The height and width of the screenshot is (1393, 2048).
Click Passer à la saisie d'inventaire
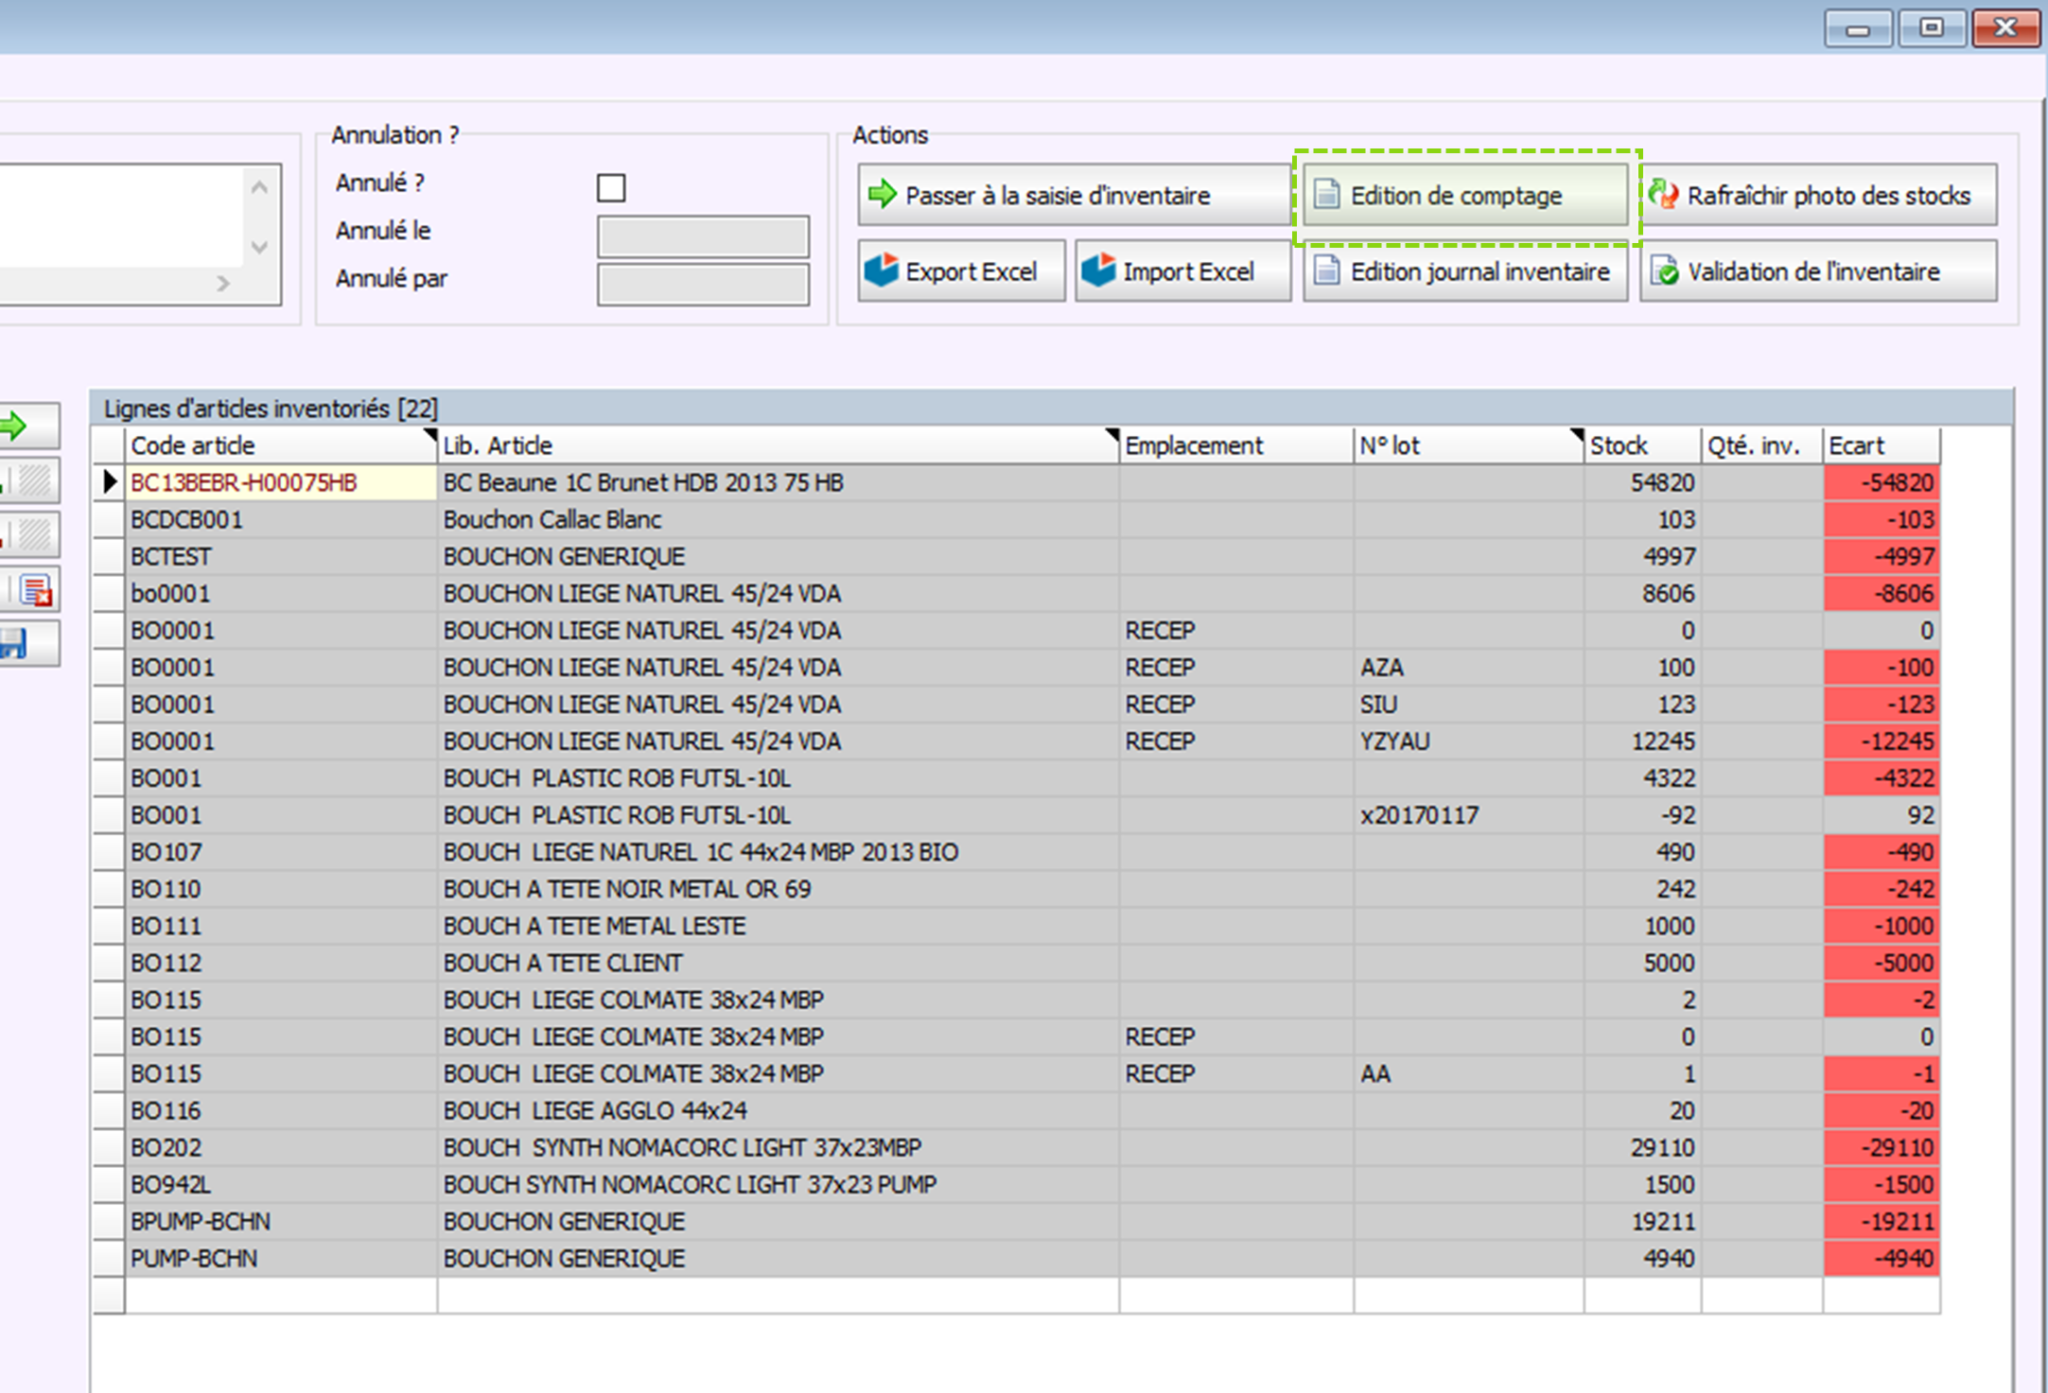coord(1072,196)
